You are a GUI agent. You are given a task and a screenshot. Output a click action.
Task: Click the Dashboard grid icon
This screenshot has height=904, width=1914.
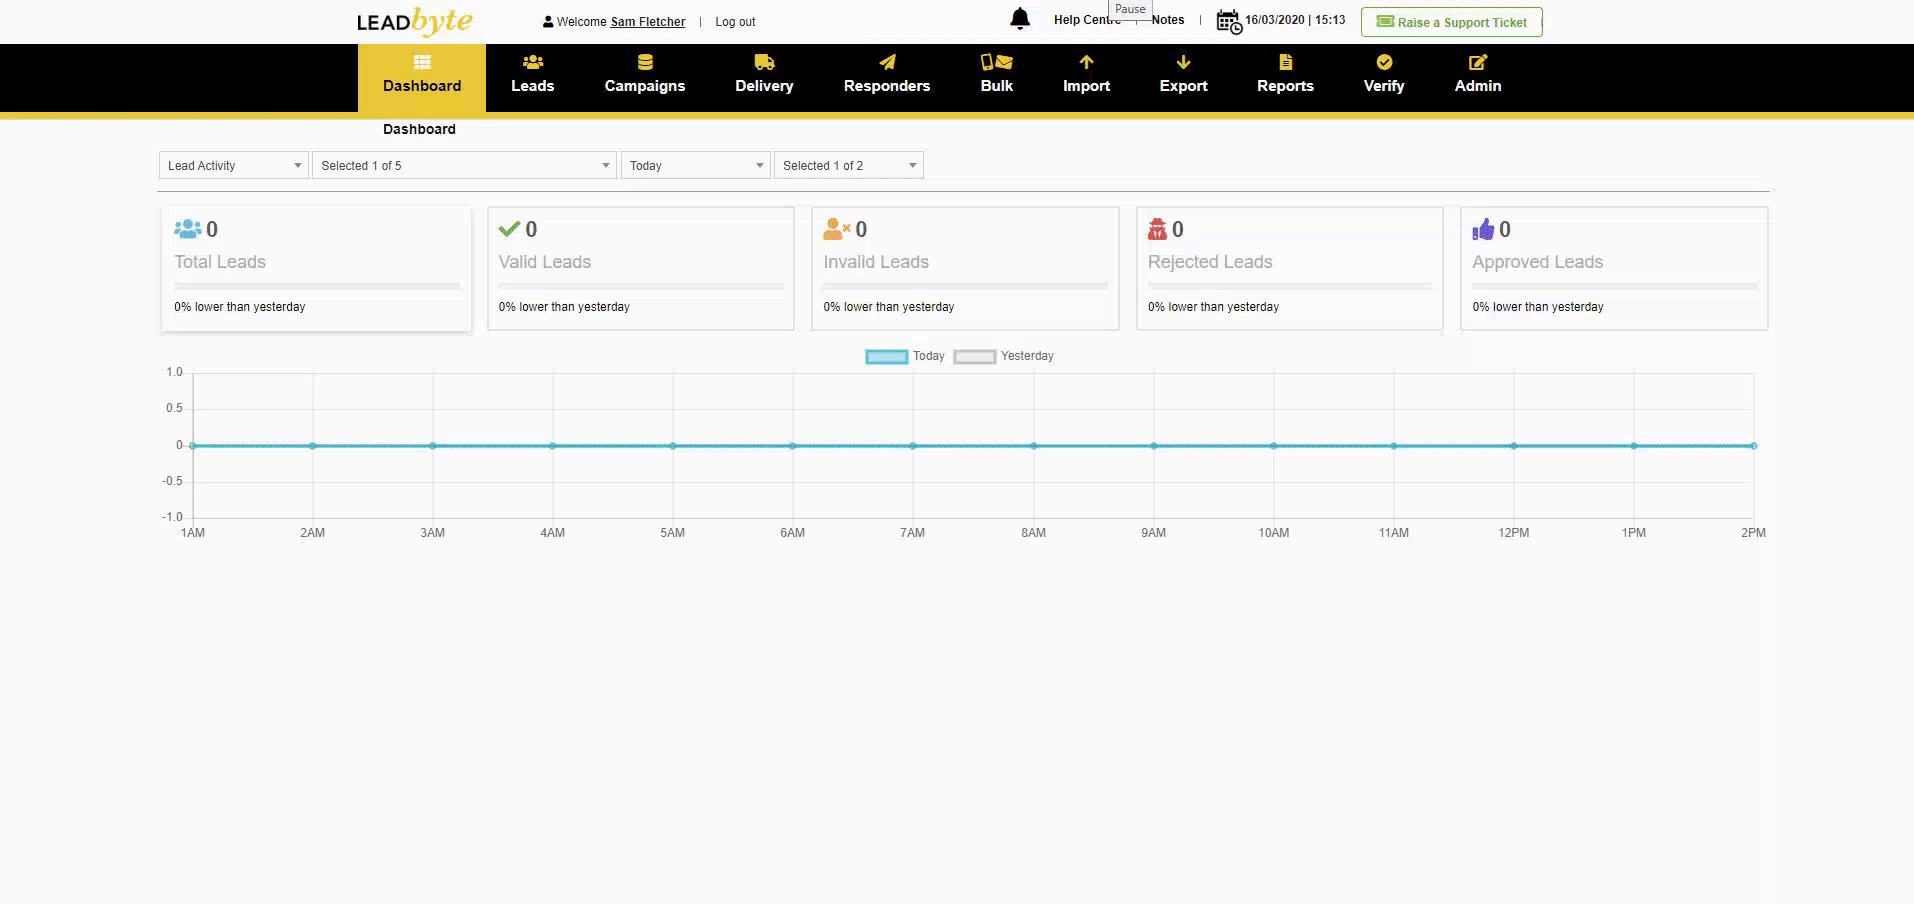422,62
